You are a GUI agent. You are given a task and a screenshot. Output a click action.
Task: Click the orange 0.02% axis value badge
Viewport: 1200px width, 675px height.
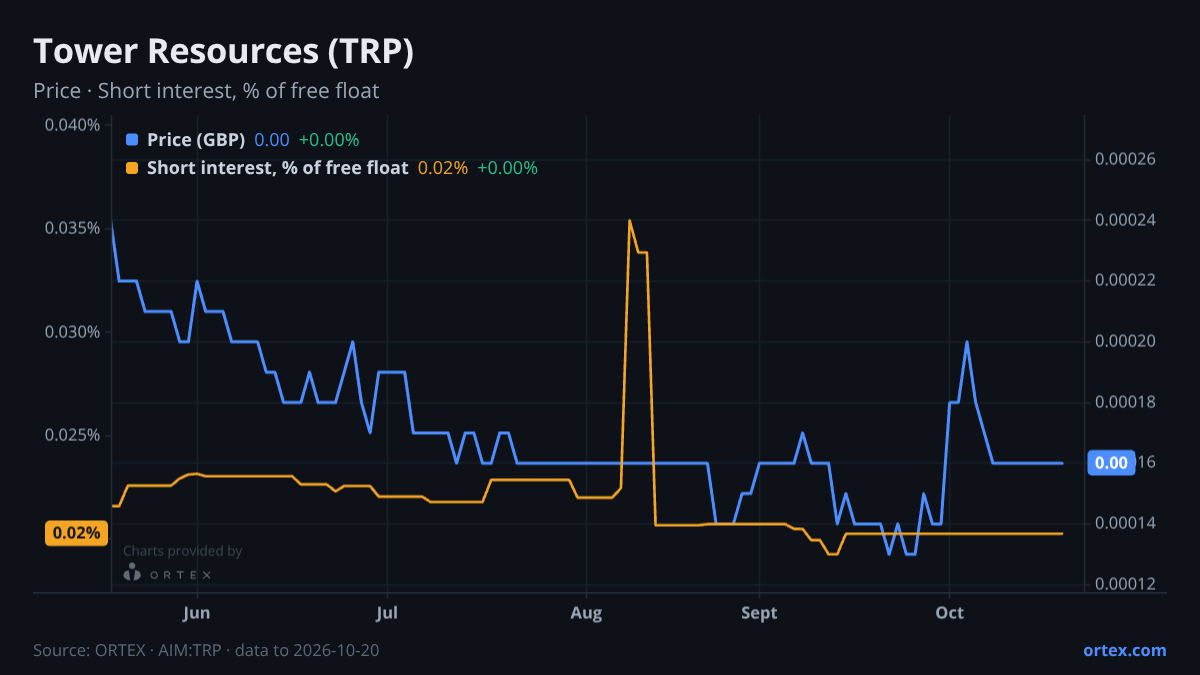point(76,533)
